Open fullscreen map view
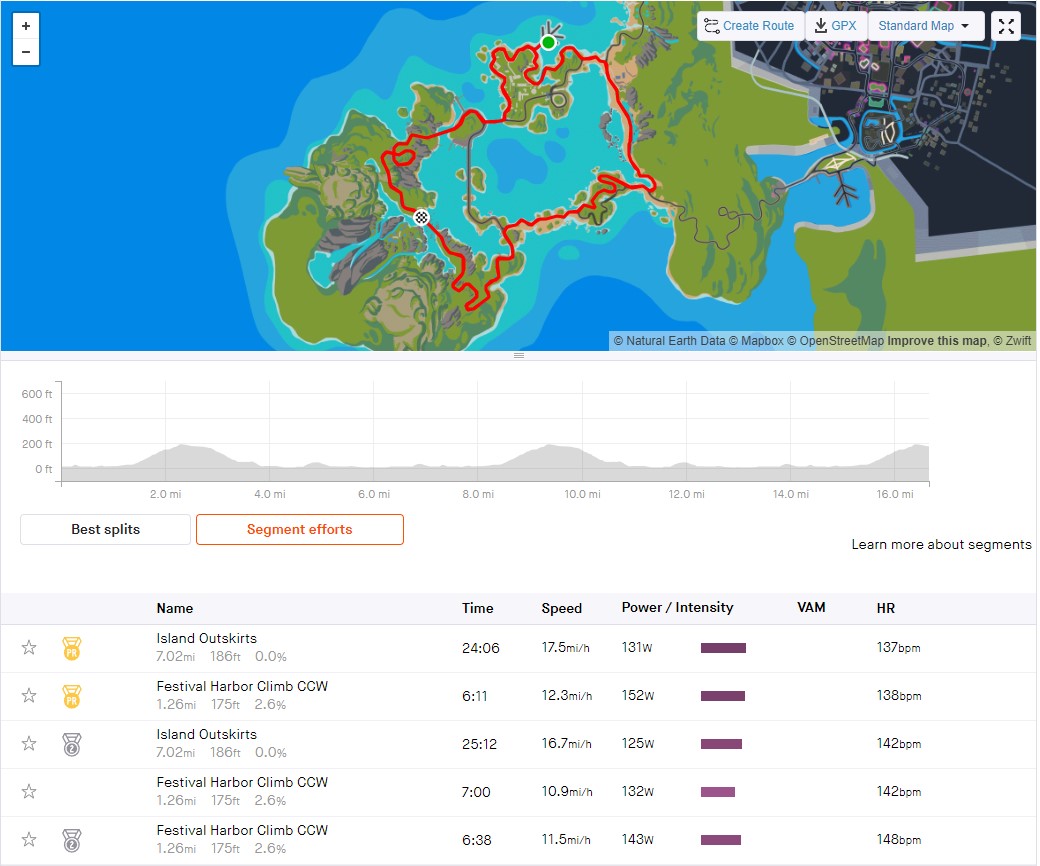Image resolution: width=1040 pixels, height=866 pixels. click(1008, 26)
